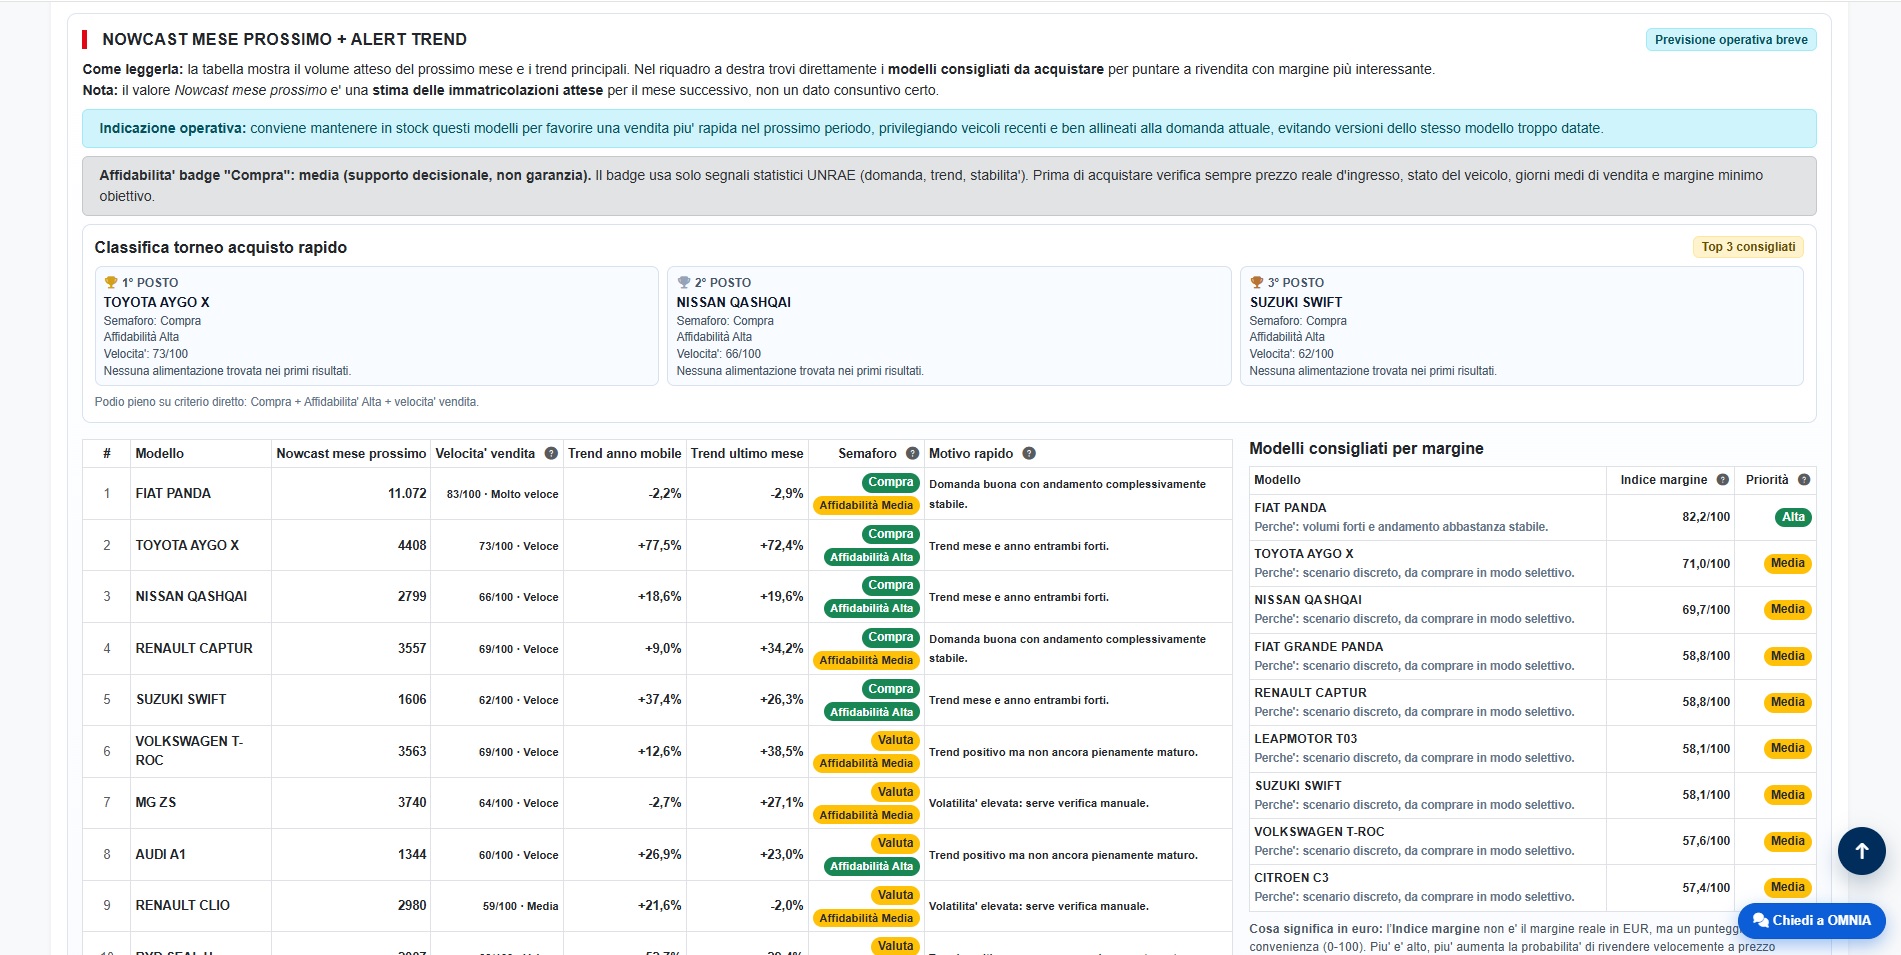Click FIAT GRANDE PANDA in margin table
The image size is (1901, 955).
pos(1318,647)
